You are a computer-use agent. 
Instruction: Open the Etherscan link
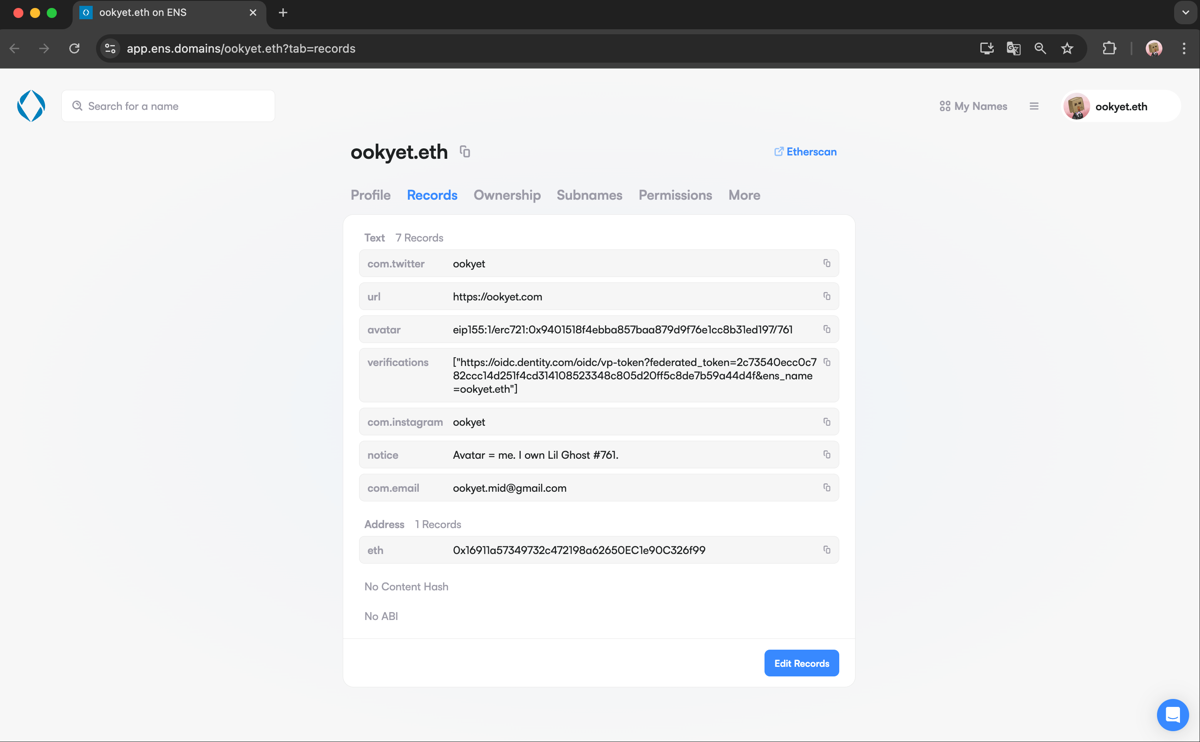[805, 152]
